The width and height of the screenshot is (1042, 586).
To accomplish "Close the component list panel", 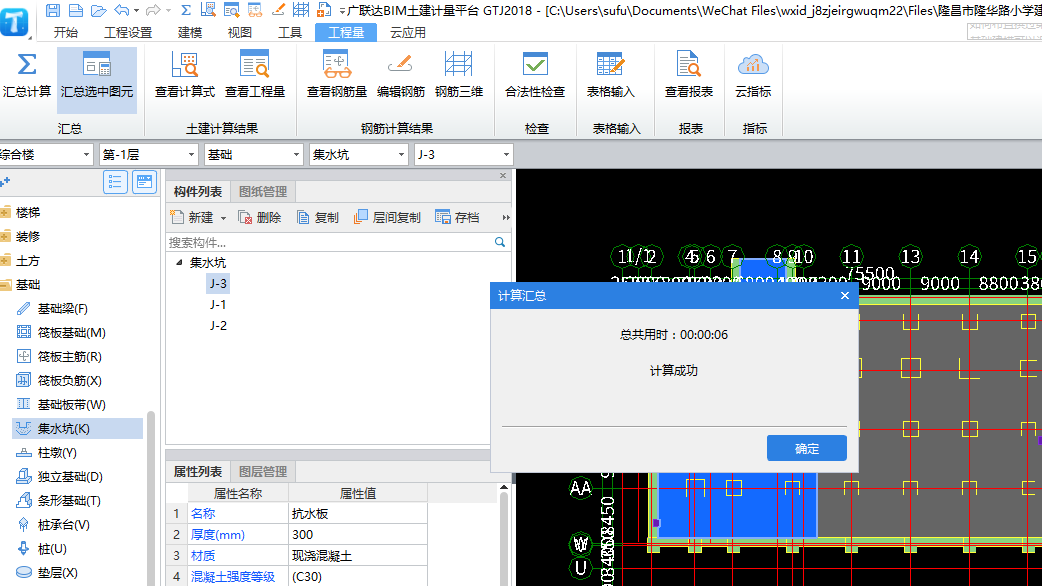I will point(503,175).
